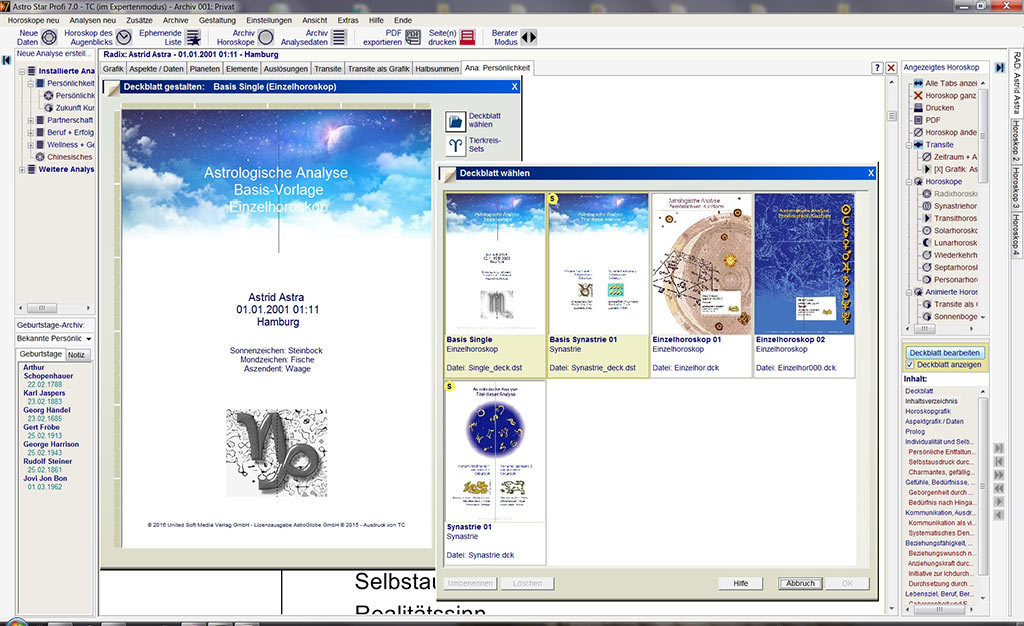This screenshot has width=1024, height=626.
Task: Click Deckblatt wählen folder icon
Action: [456, 121]
